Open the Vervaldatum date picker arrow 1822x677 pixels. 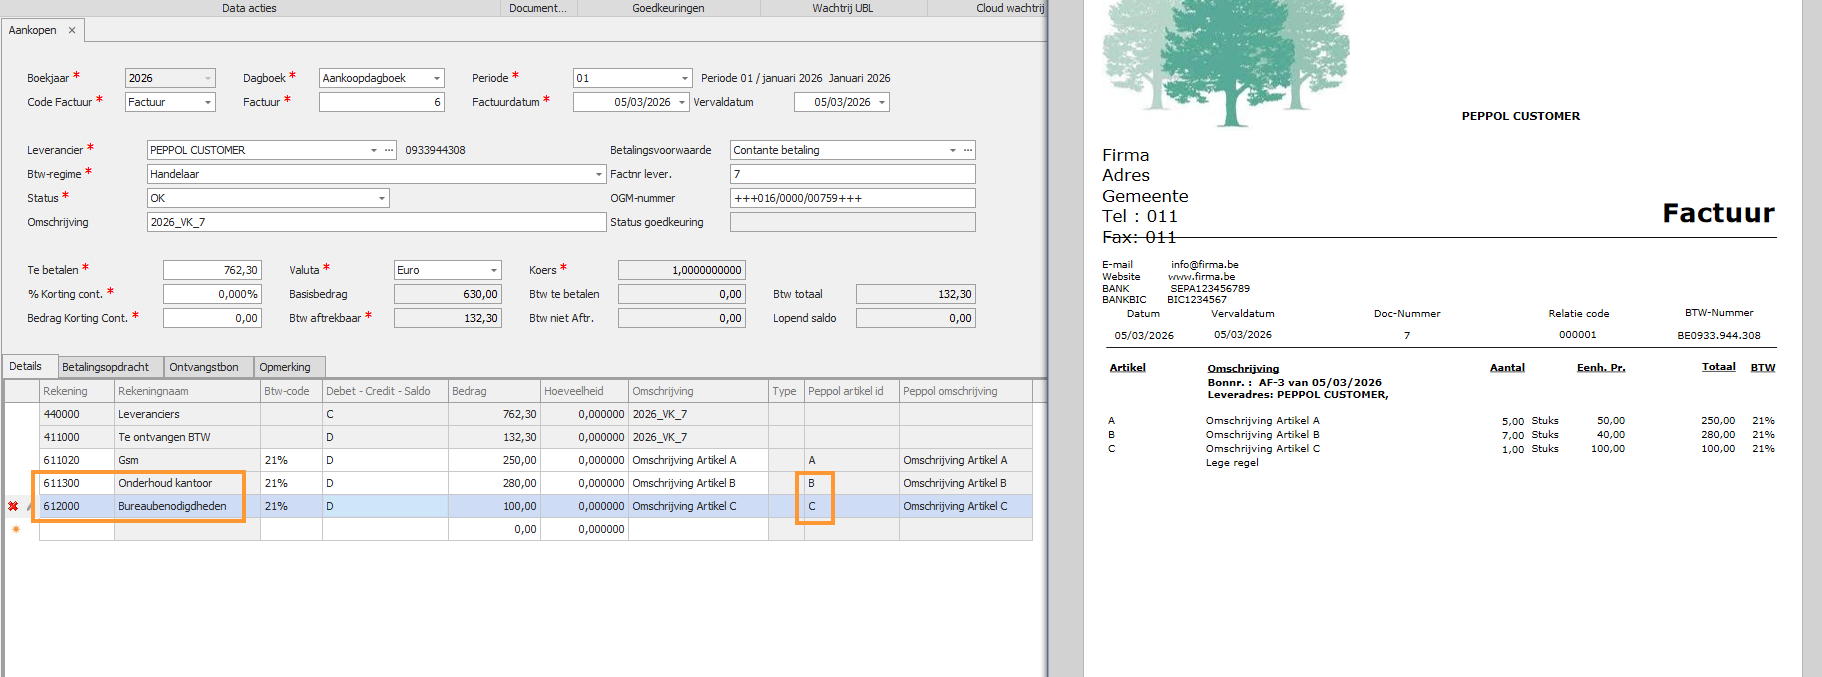881,102
